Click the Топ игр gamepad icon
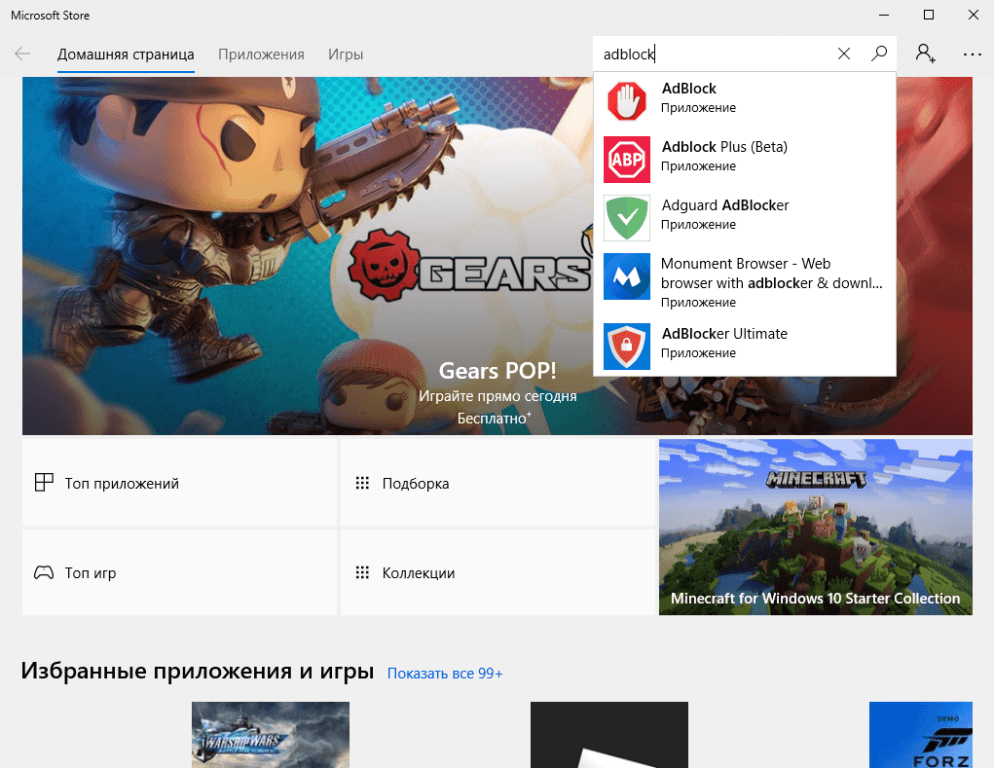The height and width of the screenshot is (768, 994). tap(44, 573)
